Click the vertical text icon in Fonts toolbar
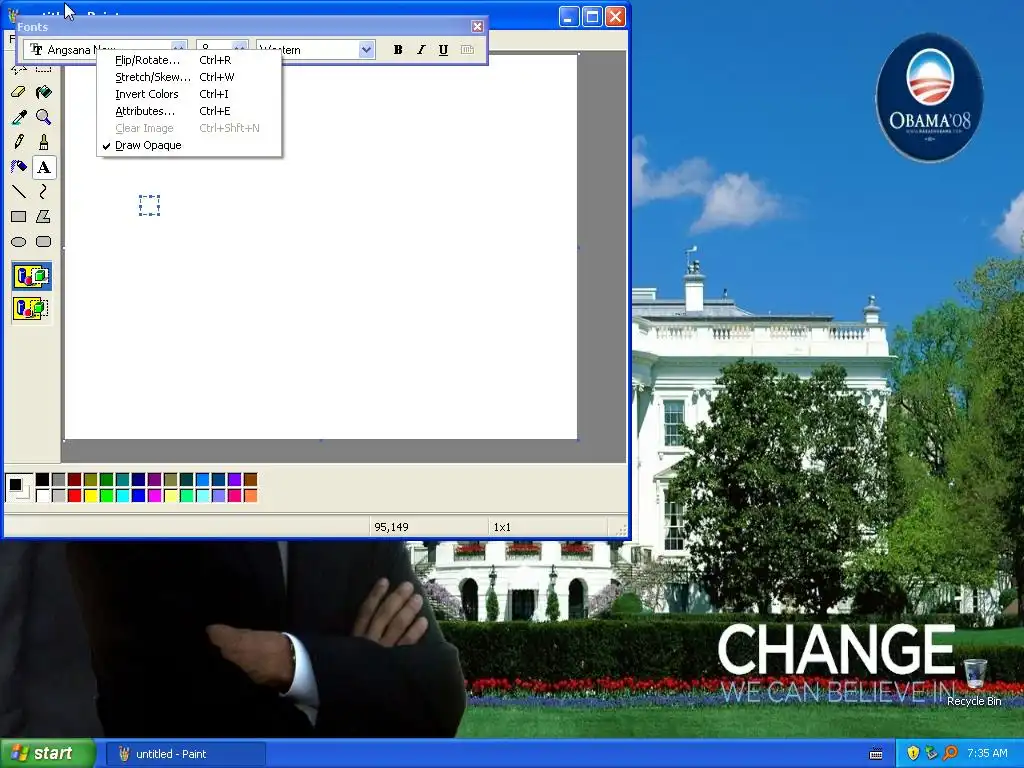 (x=467, y=50)
